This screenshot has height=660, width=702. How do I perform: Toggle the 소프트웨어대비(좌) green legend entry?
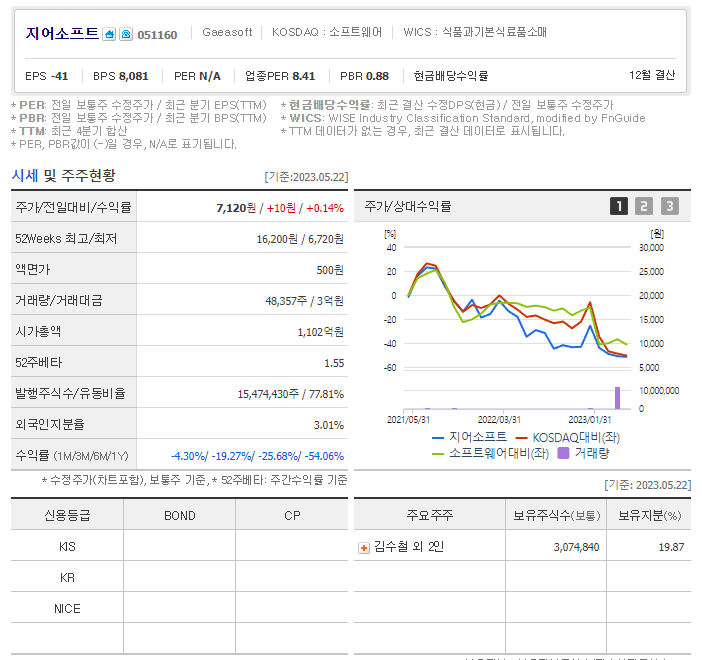[490, 453]
